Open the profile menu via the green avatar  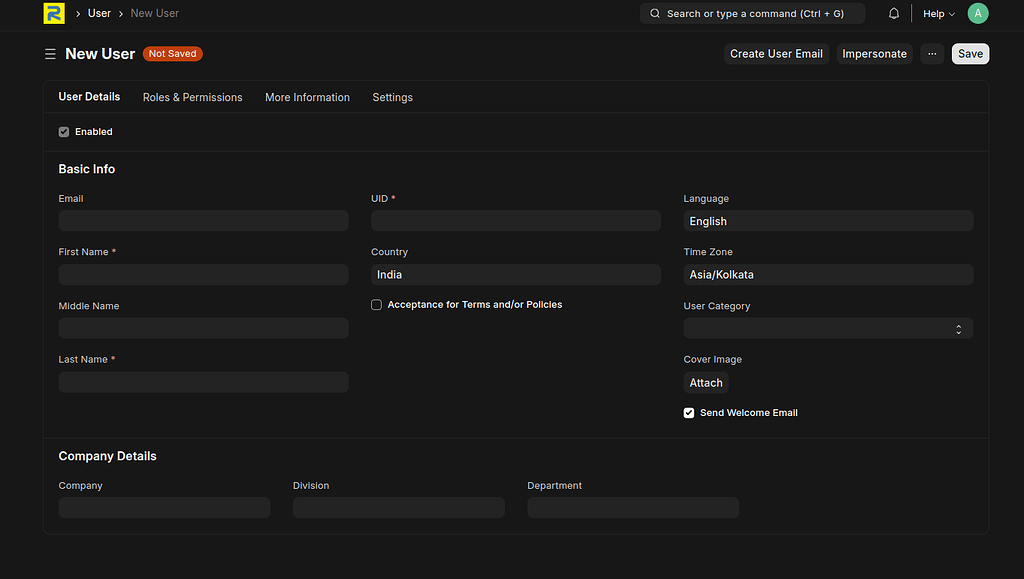[977, 13]
